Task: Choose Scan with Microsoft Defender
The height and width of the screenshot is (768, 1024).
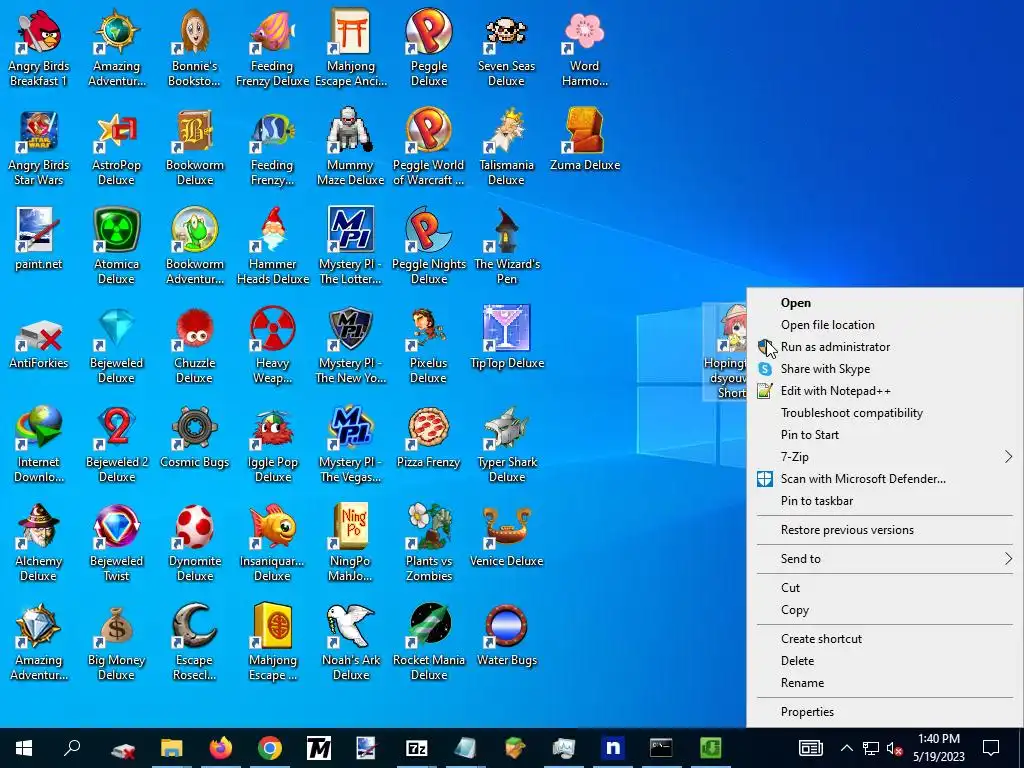Action: (885, 479)
